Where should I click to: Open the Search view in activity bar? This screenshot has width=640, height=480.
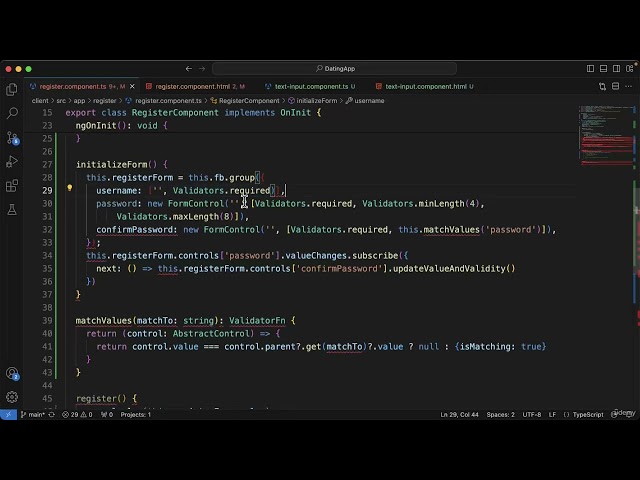point(12,113)
